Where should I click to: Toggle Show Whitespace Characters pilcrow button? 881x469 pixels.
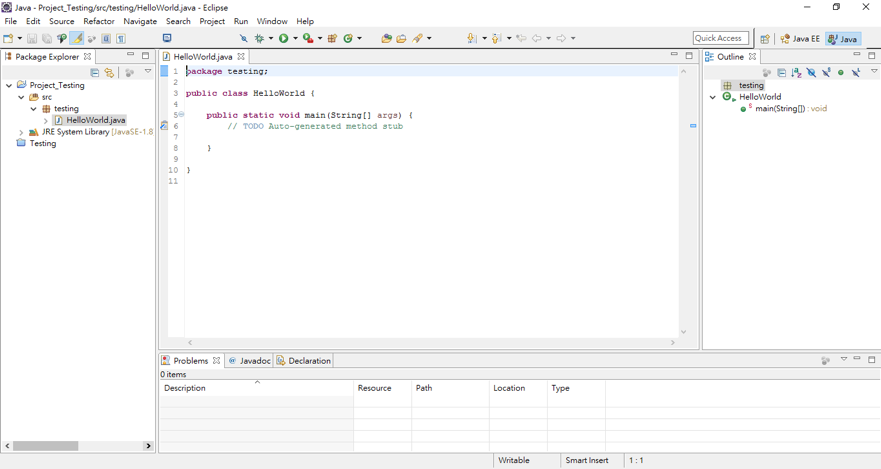(x=121, y=39)
